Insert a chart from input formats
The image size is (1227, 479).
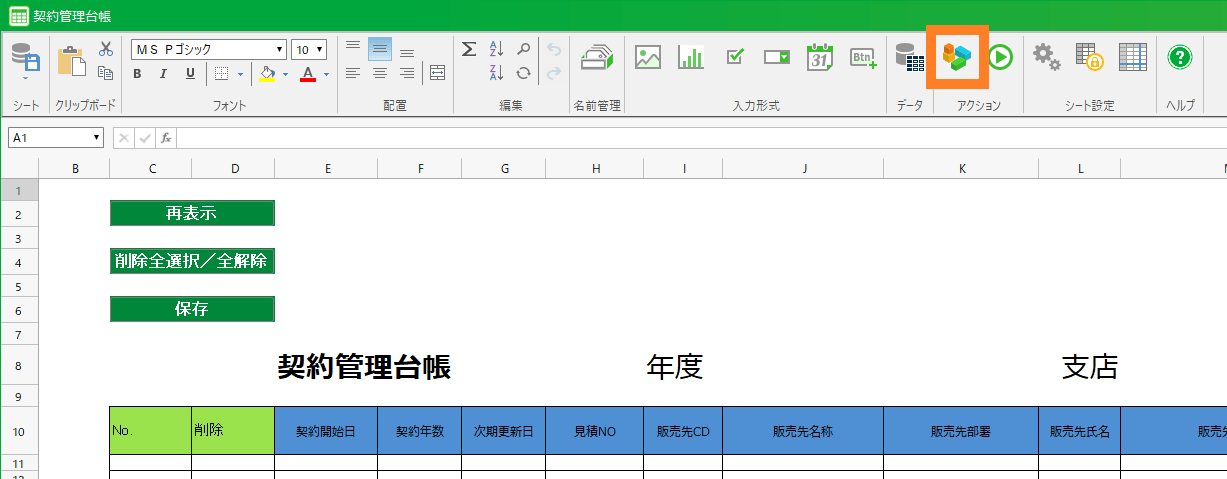(x=690, y=57)
